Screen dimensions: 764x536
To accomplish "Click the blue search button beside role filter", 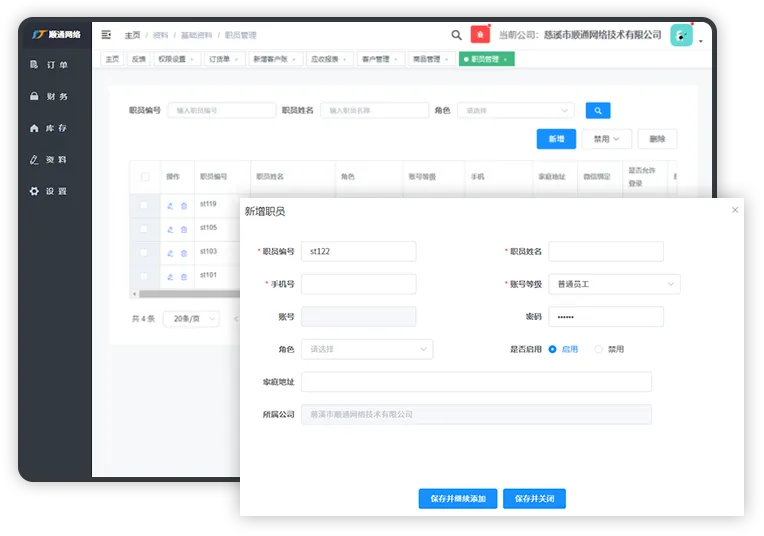I will pyautogui.click(x=597, y=111).
